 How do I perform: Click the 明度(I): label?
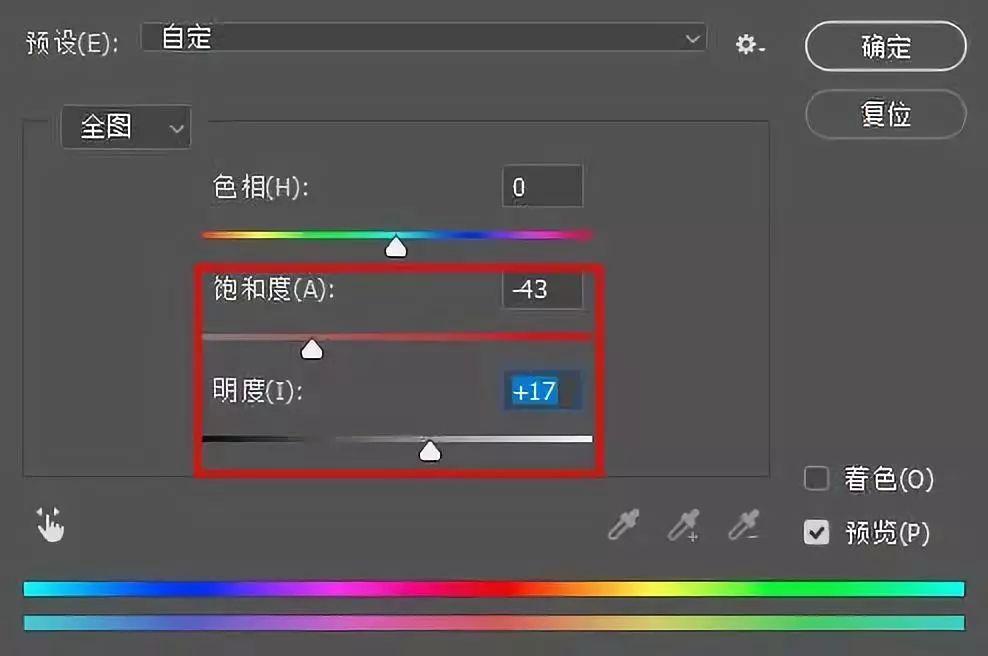pos(257,391)
